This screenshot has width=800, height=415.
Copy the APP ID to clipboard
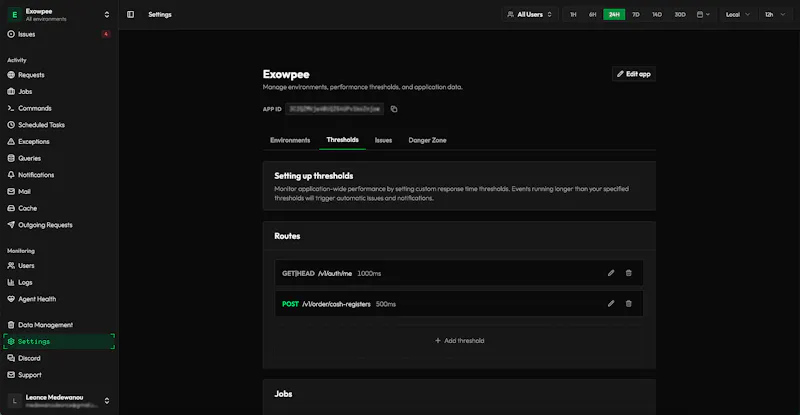(394, 109)
